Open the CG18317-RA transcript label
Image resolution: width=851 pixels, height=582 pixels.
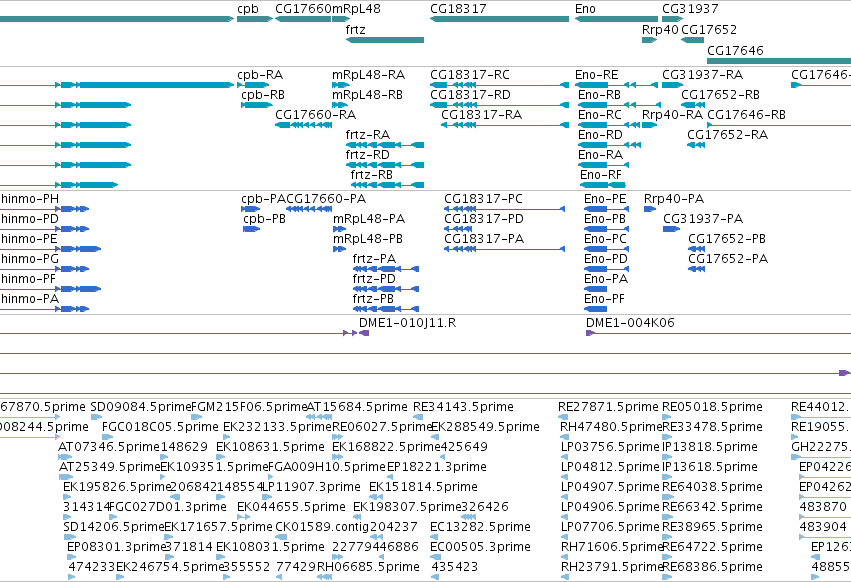tap(481, 115)
